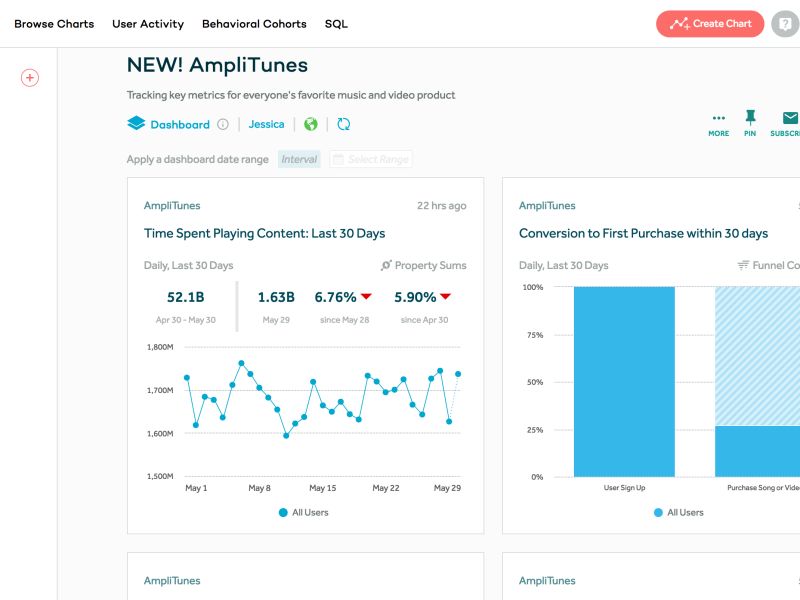
Task: Click AmpliTunes label on Time Spent card
Action: [x=172, y=206]
